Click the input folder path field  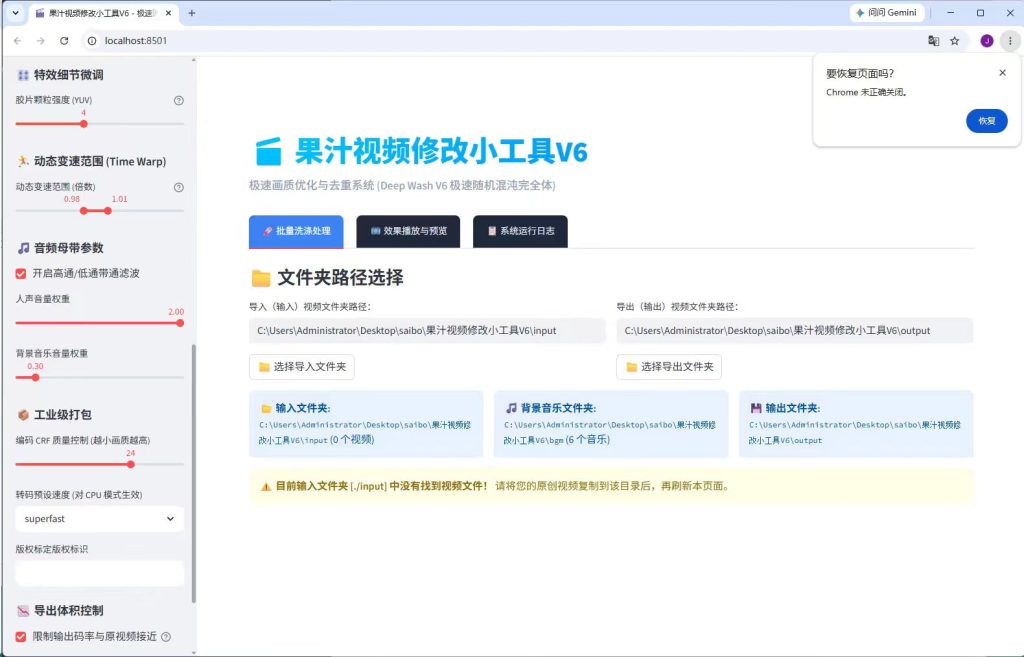point(427,330)
